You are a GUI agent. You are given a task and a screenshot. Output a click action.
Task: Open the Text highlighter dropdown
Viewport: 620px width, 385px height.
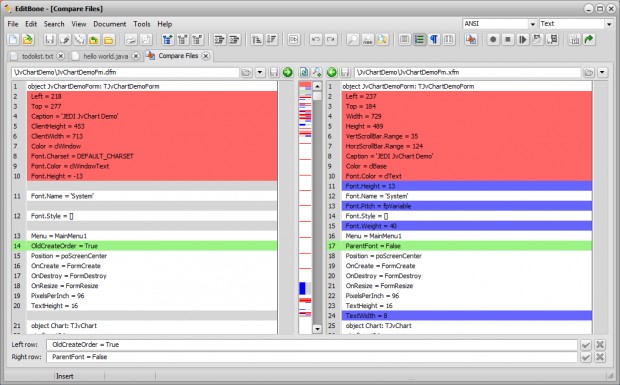(x=609, y=24)
